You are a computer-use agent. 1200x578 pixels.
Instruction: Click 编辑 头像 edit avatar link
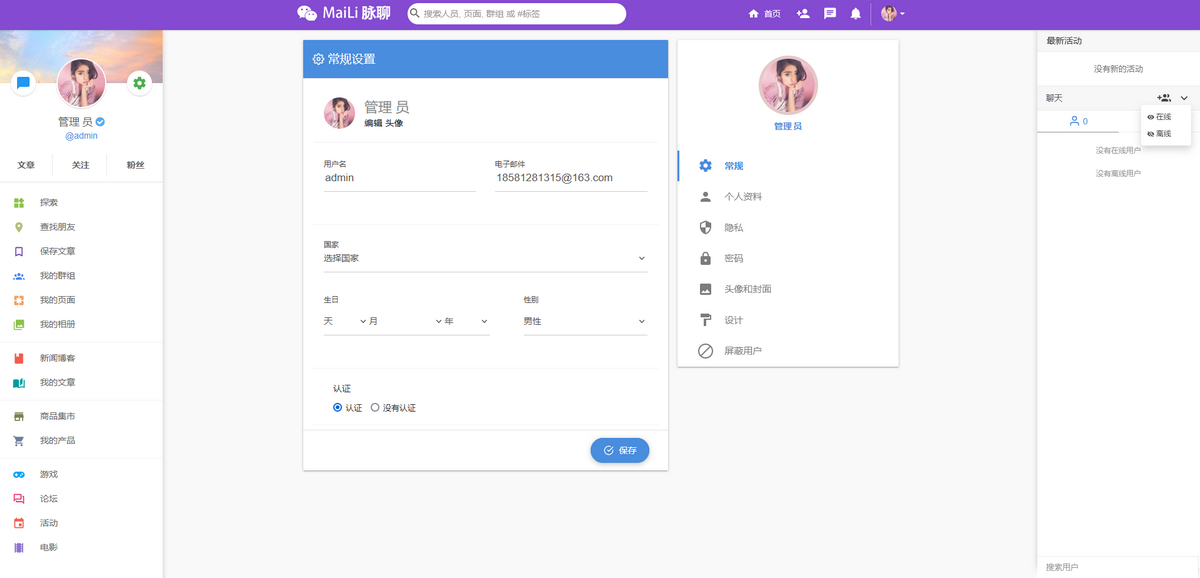[x=383, y=123]
